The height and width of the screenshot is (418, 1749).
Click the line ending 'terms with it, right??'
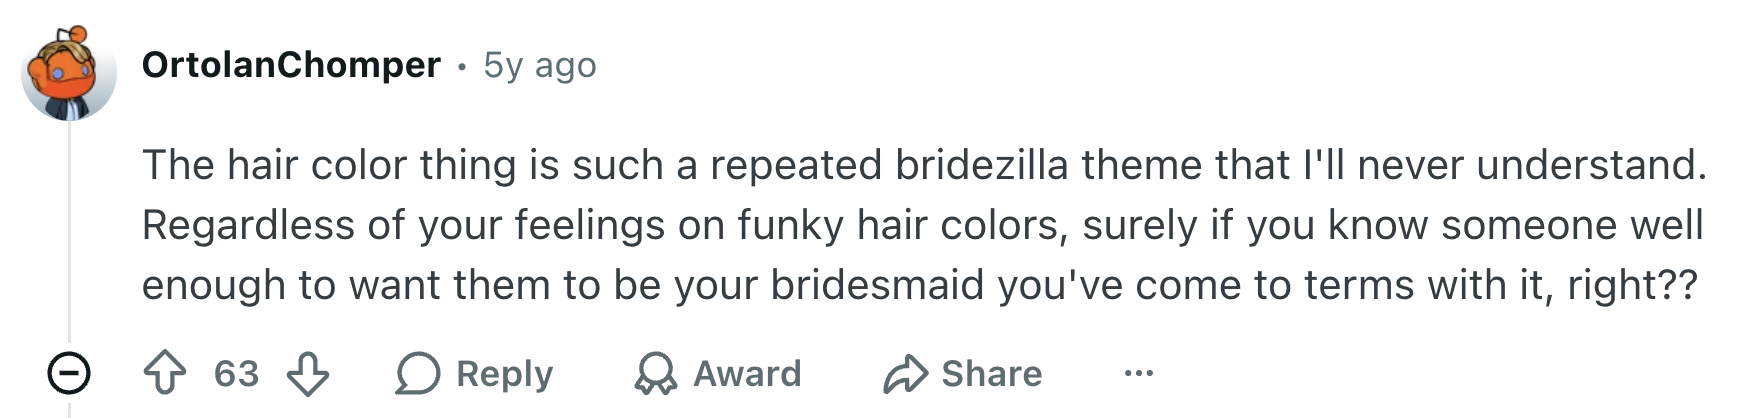pyautogui.click(x=920, y=285)
